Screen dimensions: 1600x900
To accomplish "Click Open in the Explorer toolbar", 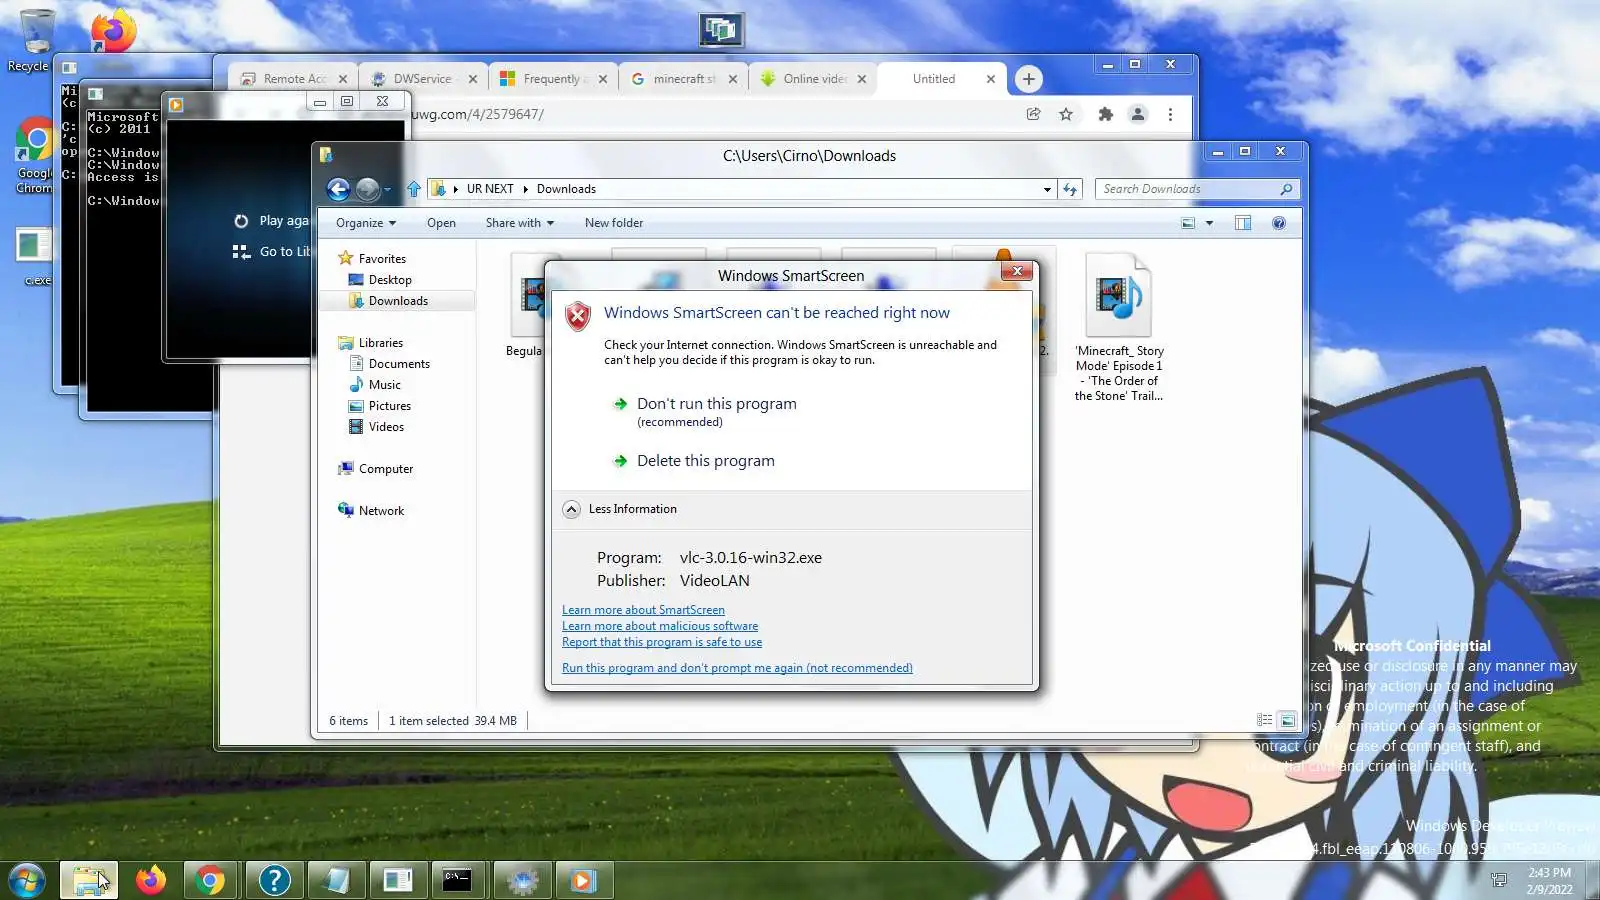I will click(441, 223).
